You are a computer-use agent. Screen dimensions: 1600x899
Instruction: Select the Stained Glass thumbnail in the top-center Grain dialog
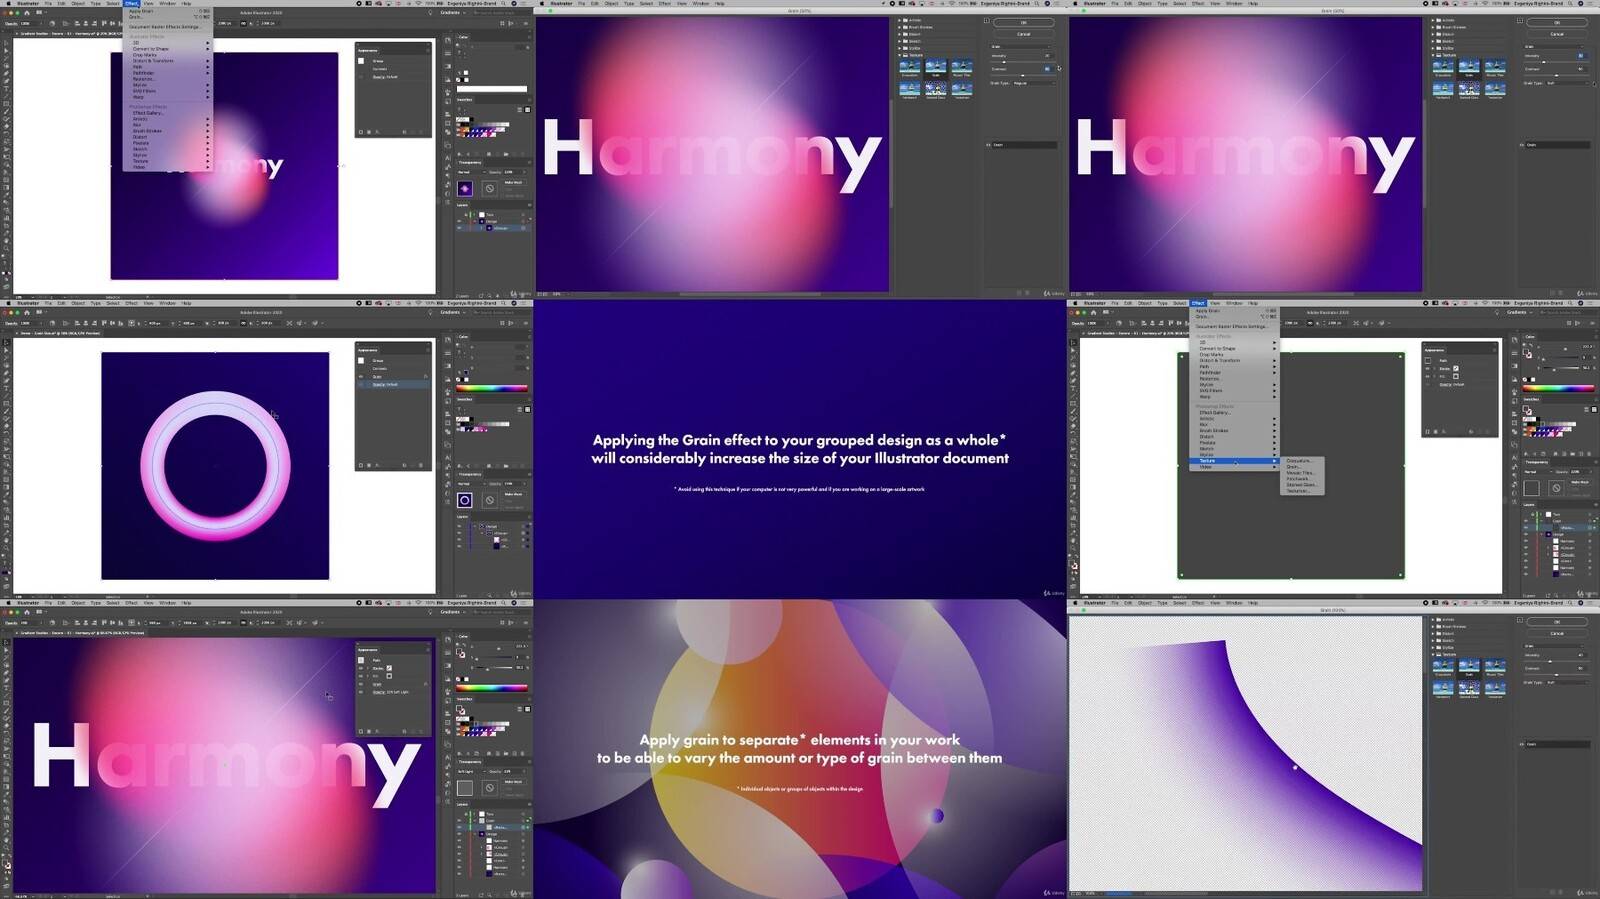(936, 88)
